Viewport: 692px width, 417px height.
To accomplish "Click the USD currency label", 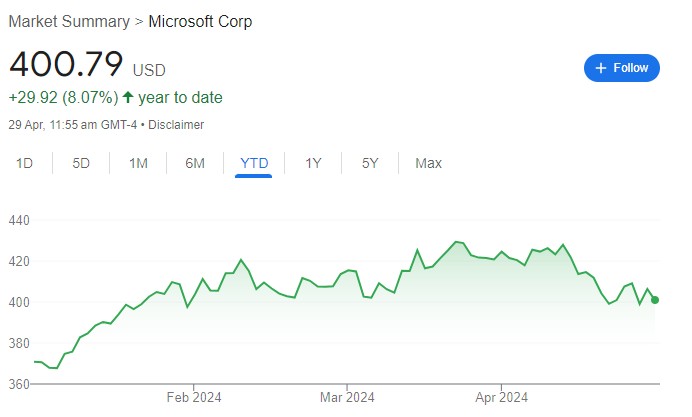I will (x=149, y=70).
